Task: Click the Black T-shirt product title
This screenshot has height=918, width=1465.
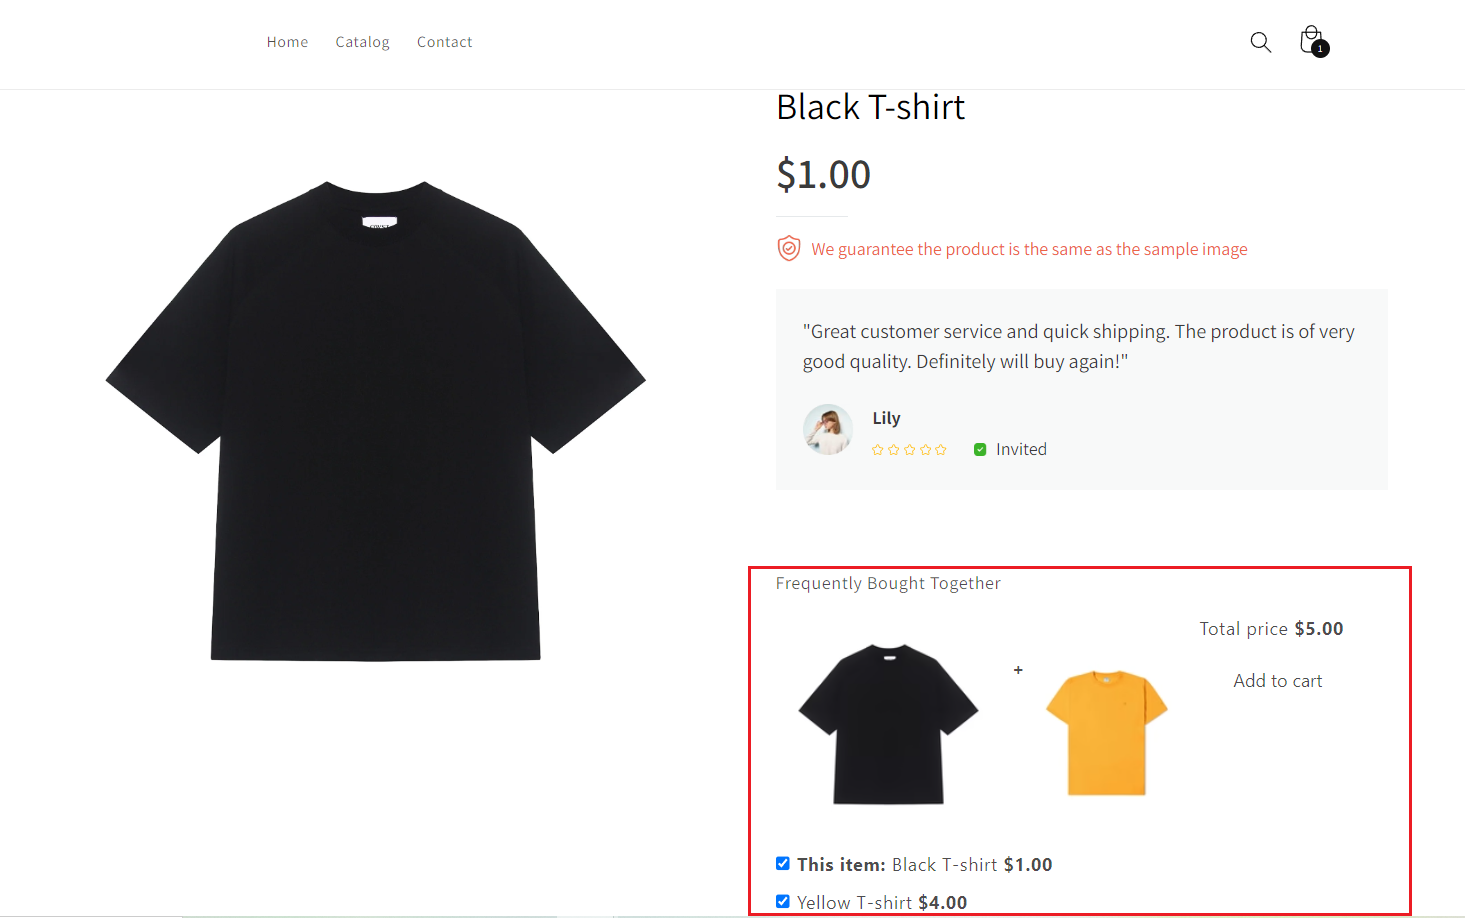Action: (x=870, y=108)
